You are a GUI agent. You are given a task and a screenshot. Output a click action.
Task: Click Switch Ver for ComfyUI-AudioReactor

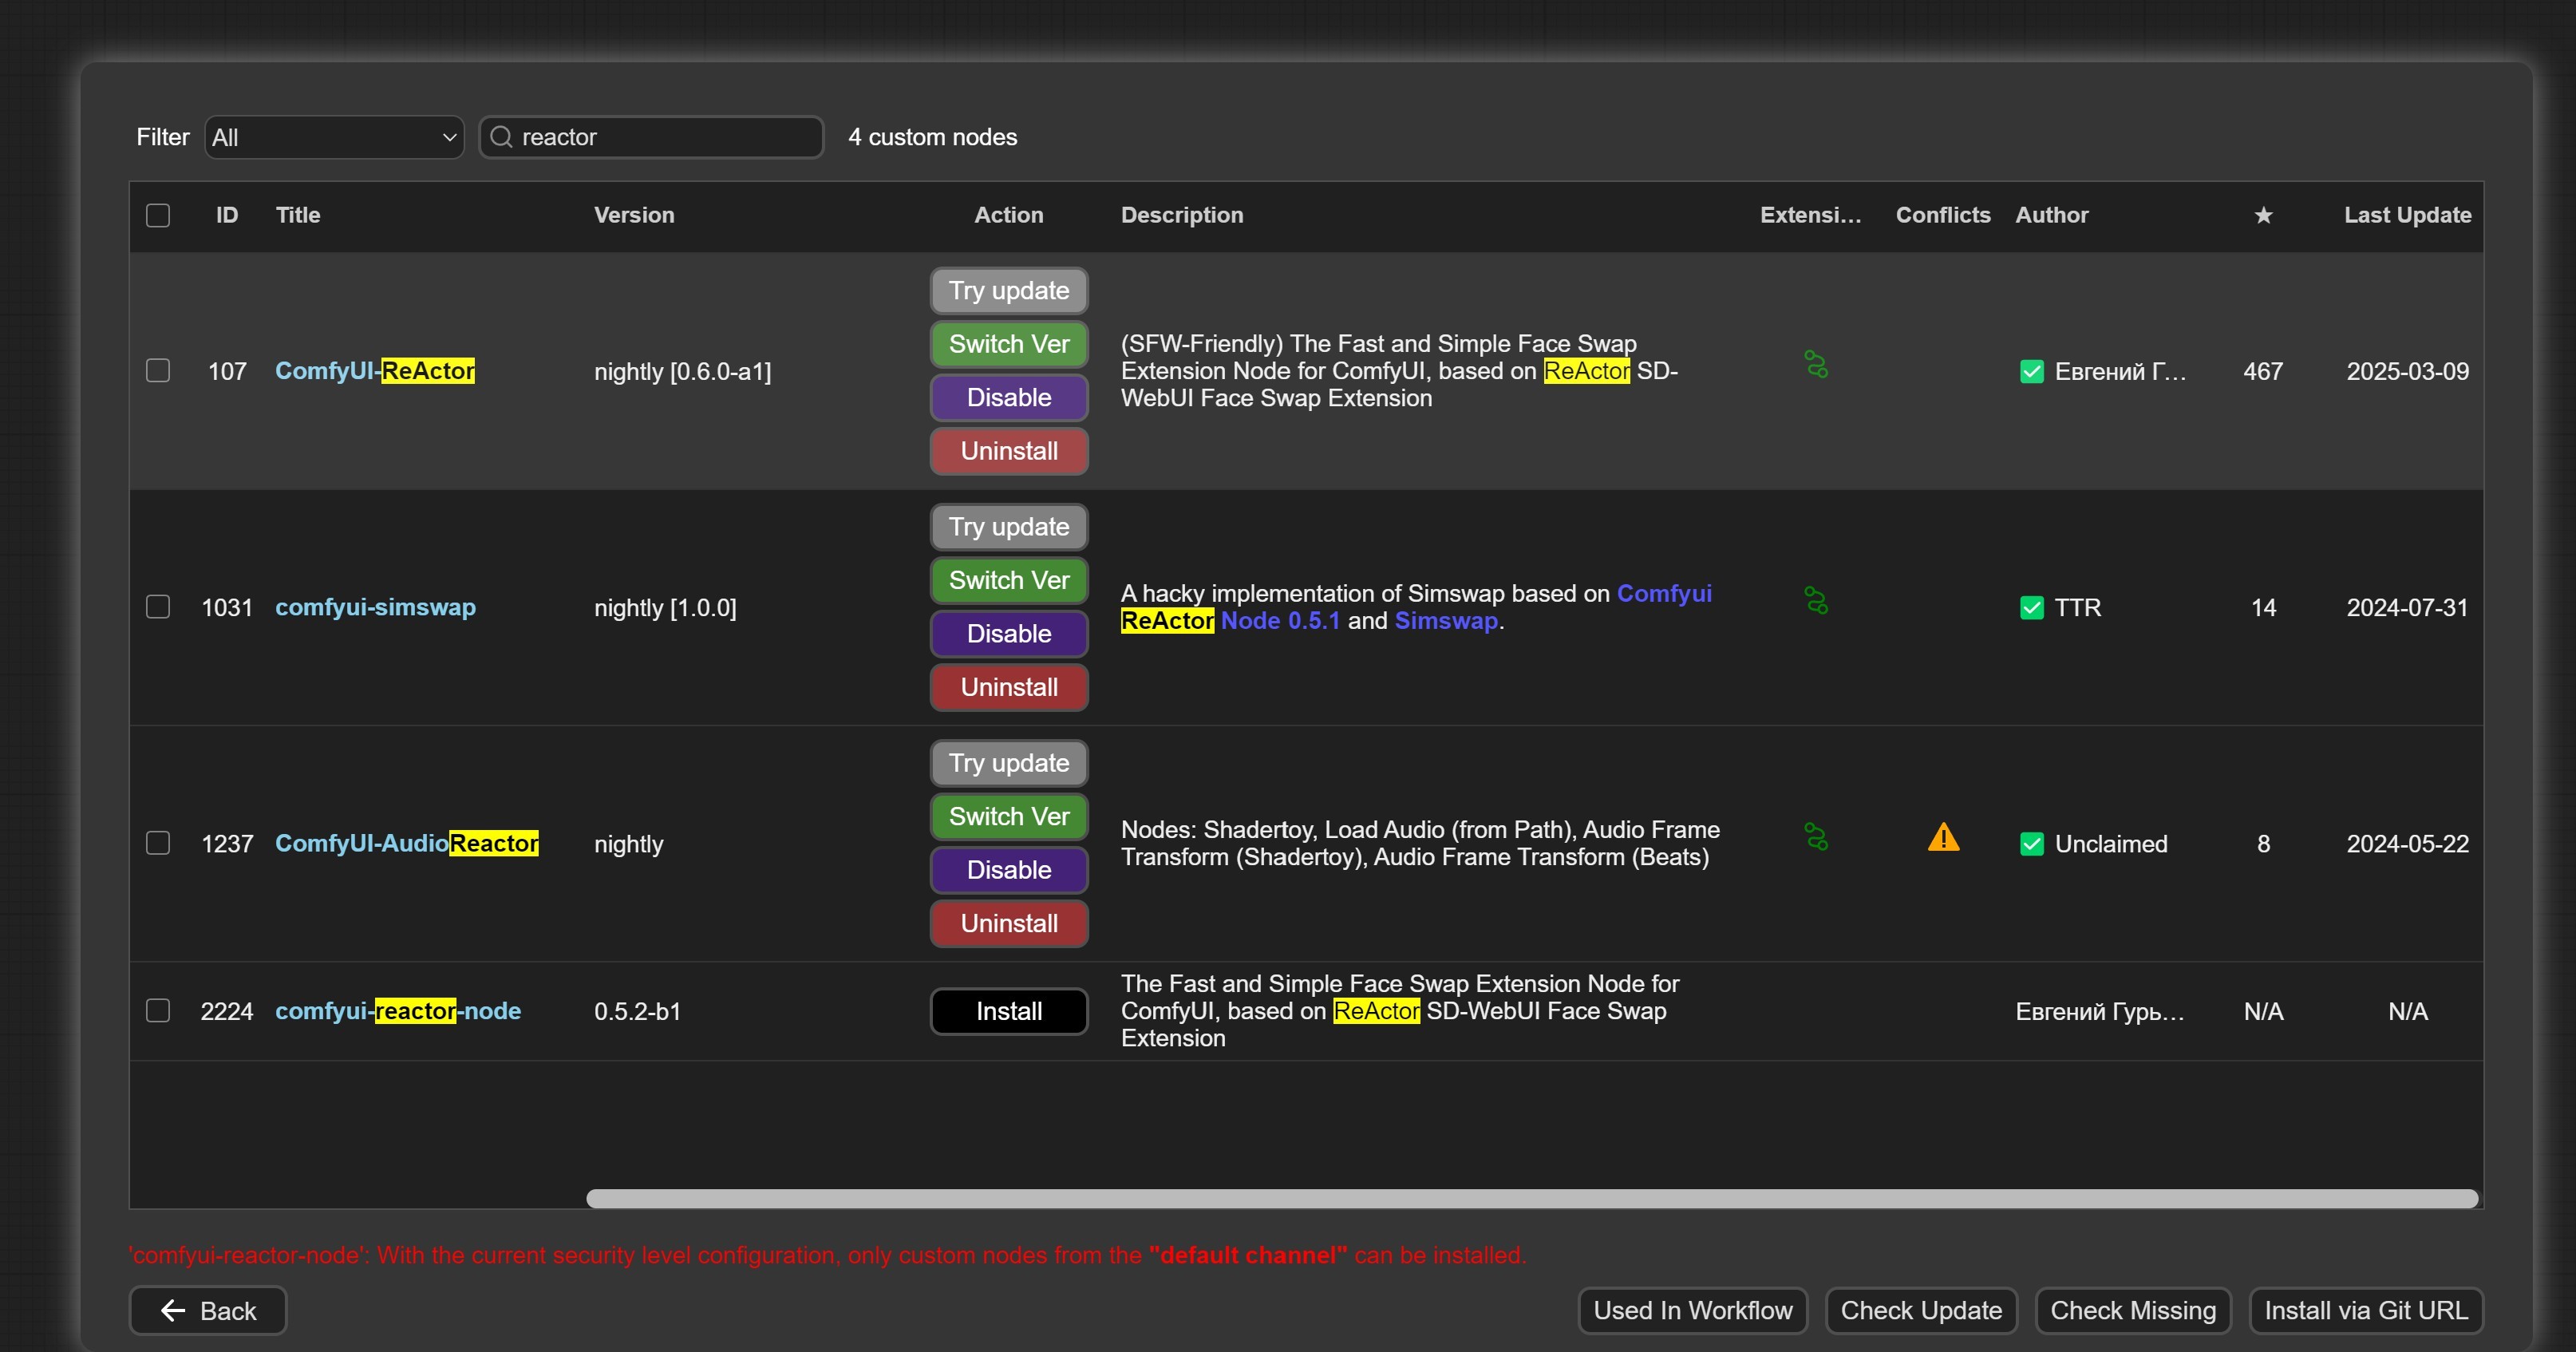pyautogui.click(x=1009, y=816)
